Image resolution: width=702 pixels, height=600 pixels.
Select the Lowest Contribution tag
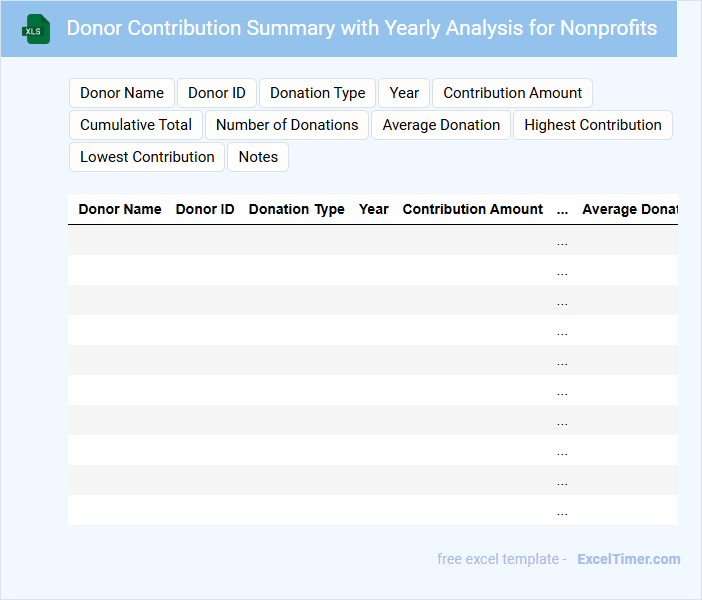click(x=147, y=157)
